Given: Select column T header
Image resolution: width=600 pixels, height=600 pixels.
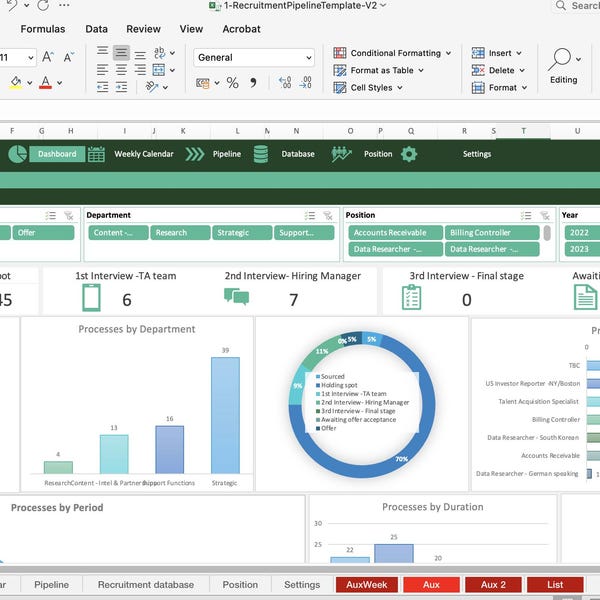Looking at the screenshot, I should click(523, 131).
